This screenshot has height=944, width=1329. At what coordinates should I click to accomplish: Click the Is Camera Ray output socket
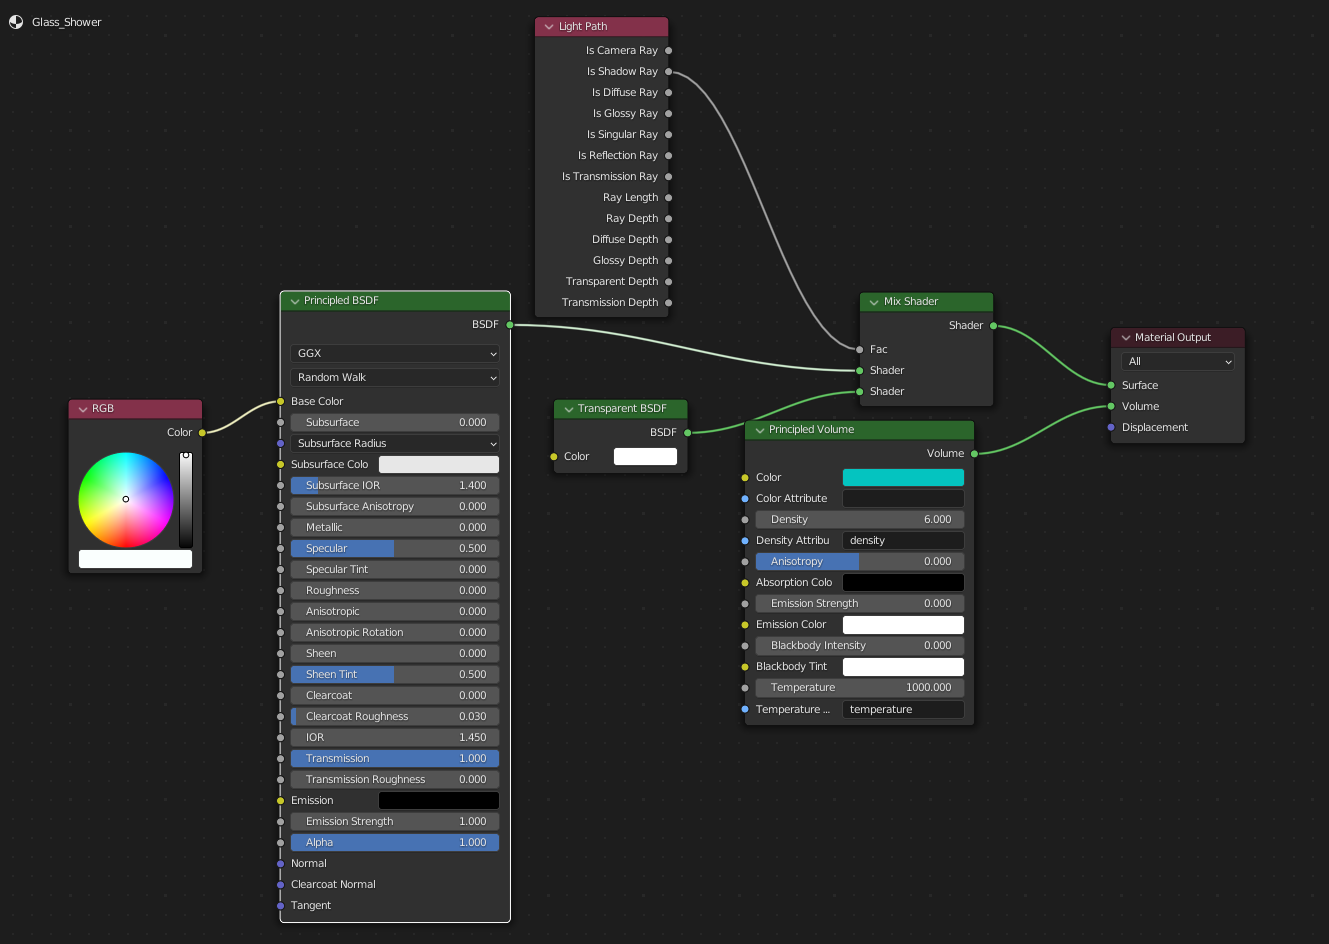click(x=669, y=51)
